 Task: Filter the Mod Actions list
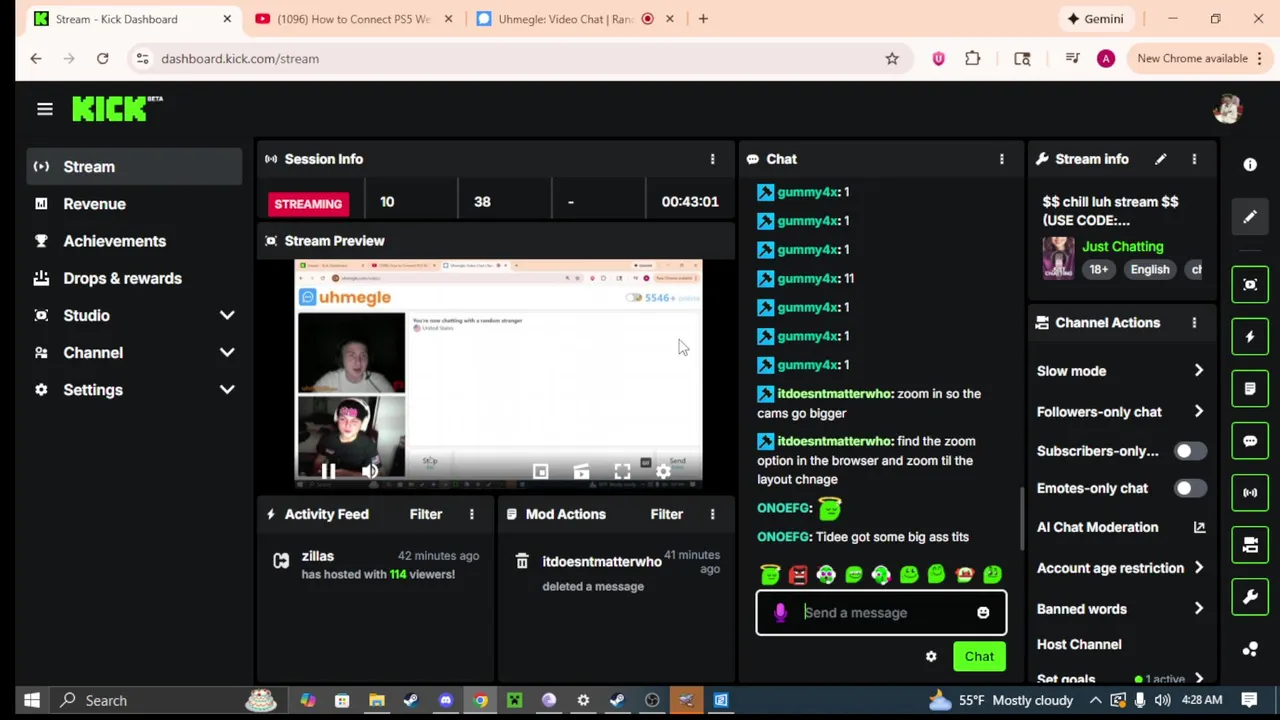pyautogui.click(x=666, y=514)
